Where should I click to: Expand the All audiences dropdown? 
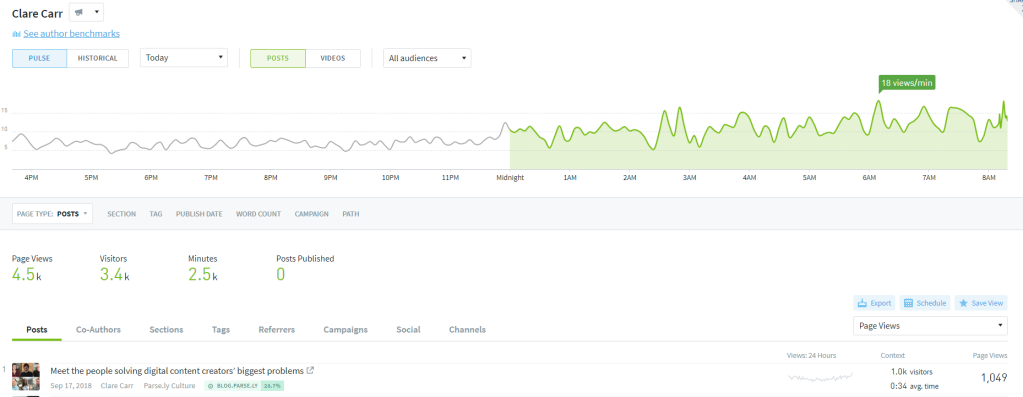click(x=427, y=58)
